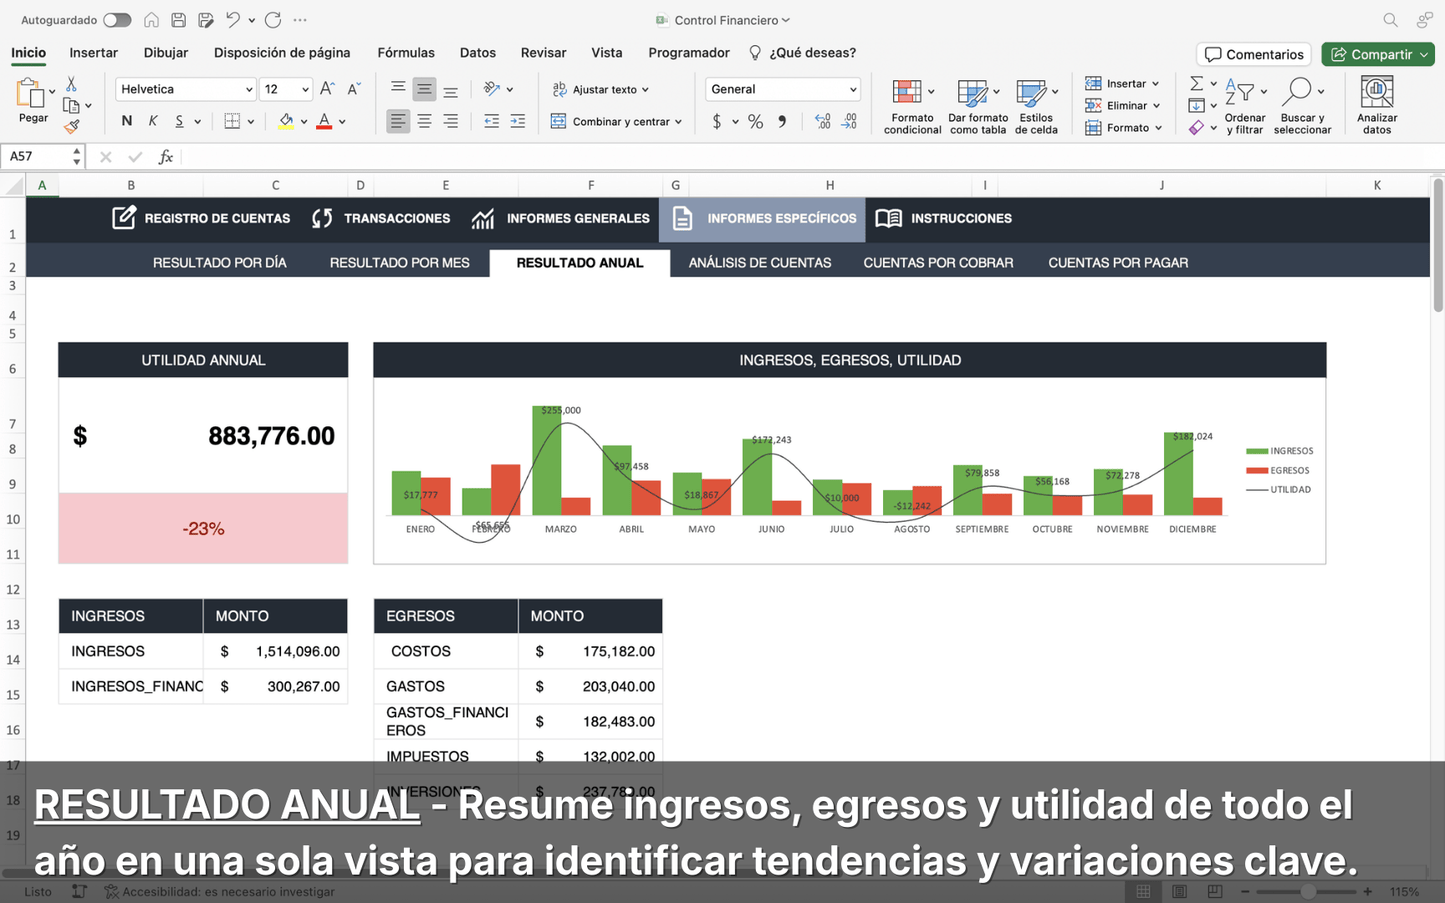
Task: Switch to the Fórmulas ribbon tab
Action: pos(406,52)
